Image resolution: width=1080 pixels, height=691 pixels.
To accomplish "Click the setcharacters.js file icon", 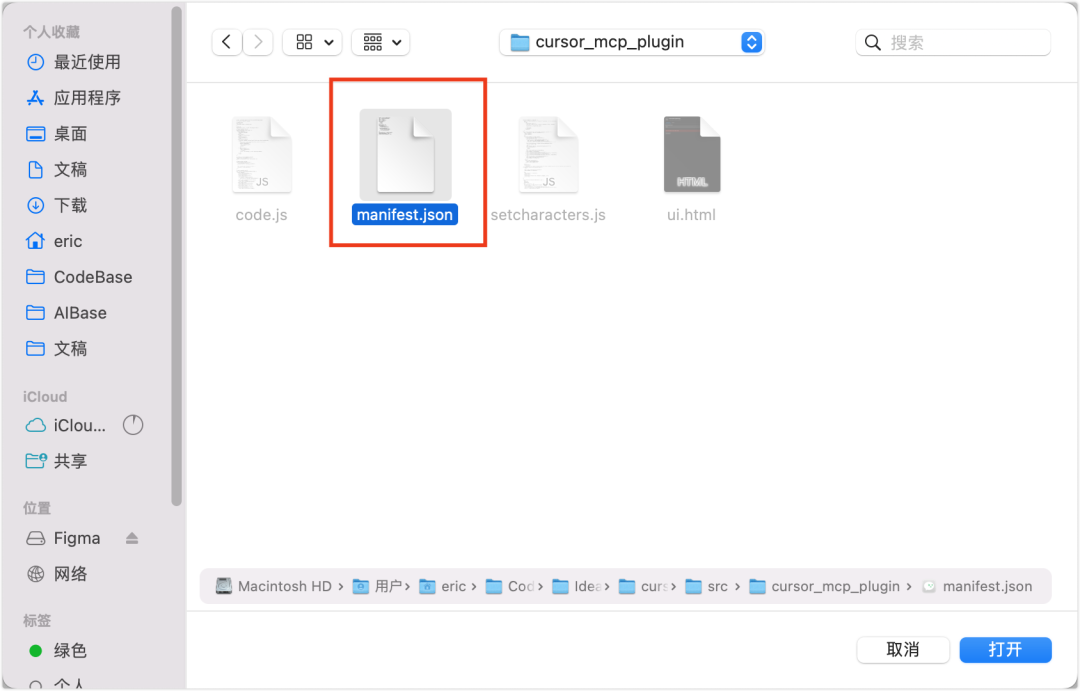I will pyautogui.click(x=548, y=154).
